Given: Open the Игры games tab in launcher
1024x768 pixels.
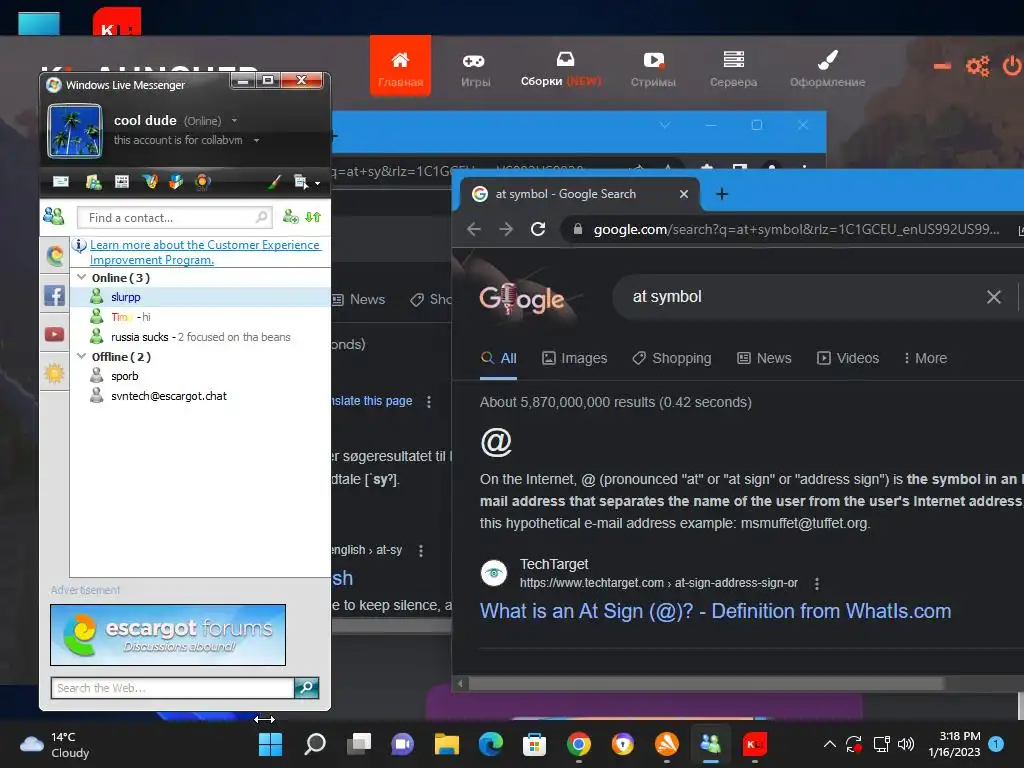Looking at the screenshot, I should tap(475, 69).
